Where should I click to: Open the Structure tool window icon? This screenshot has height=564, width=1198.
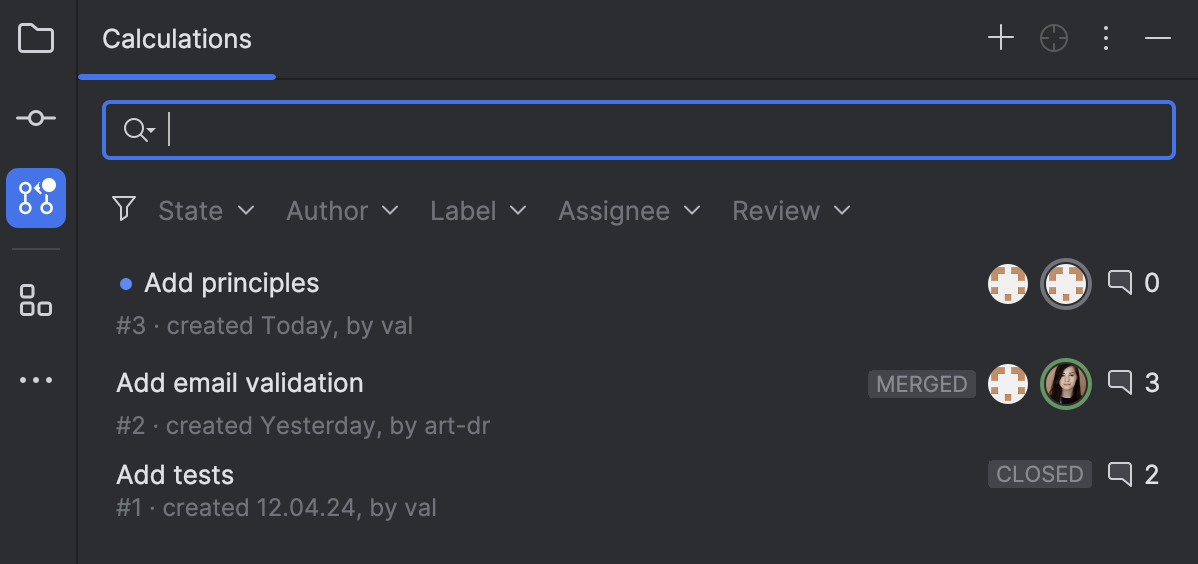[36, 299]
